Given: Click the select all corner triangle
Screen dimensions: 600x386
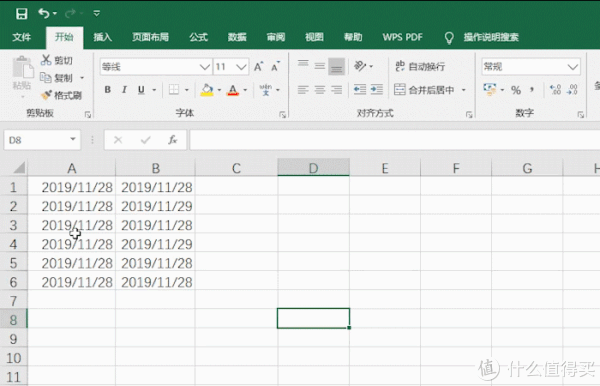Looking at the screenshot, I should point(19,168).
